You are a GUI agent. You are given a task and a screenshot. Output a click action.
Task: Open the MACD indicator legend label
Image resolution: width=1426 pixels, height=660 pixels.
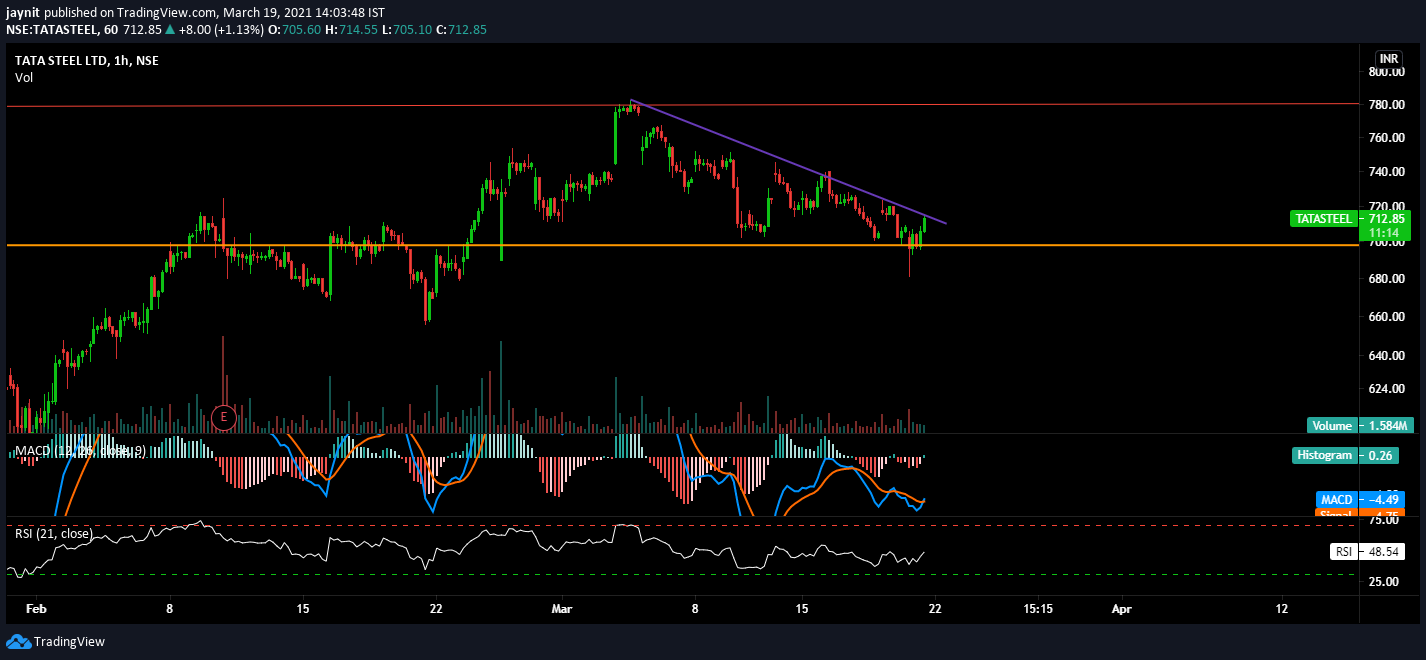click(80, 451)
